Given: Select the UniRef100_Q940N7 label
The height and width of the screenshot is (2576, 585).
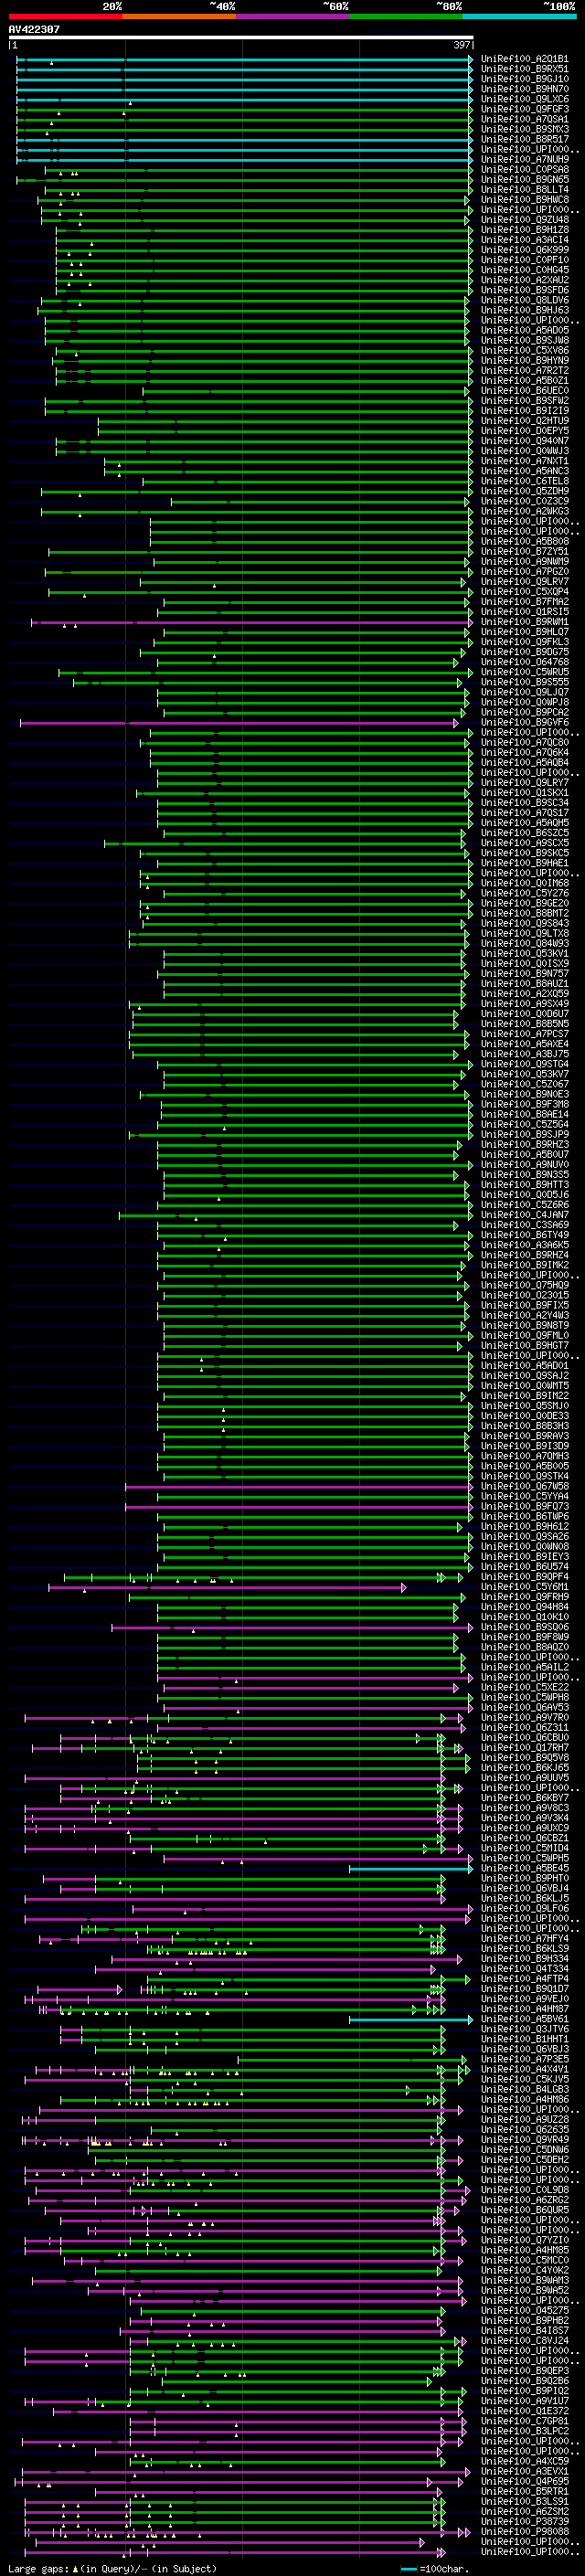Looking at the screenshot, I should (x=525, y=441).
